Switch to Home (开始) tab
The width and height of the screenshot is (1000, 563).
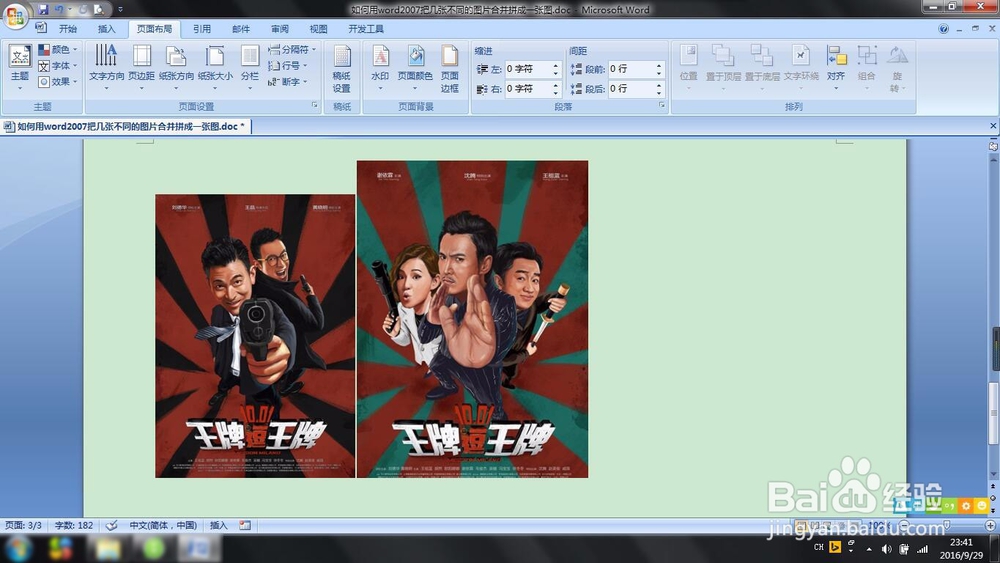(x=68, y=29)
